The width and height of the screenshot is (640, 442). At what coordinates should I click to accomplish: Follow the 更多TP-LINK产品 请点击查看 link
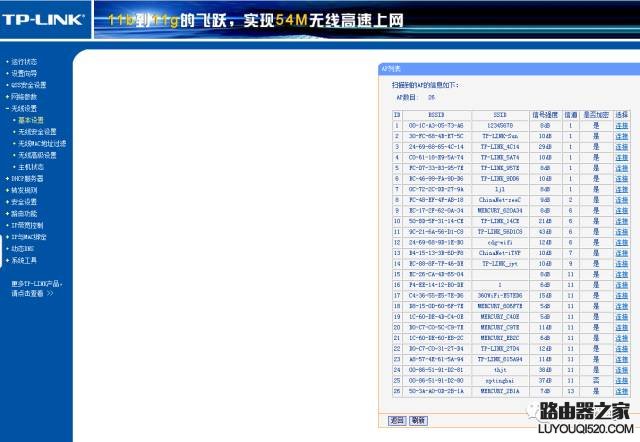[x=36, y=289]
